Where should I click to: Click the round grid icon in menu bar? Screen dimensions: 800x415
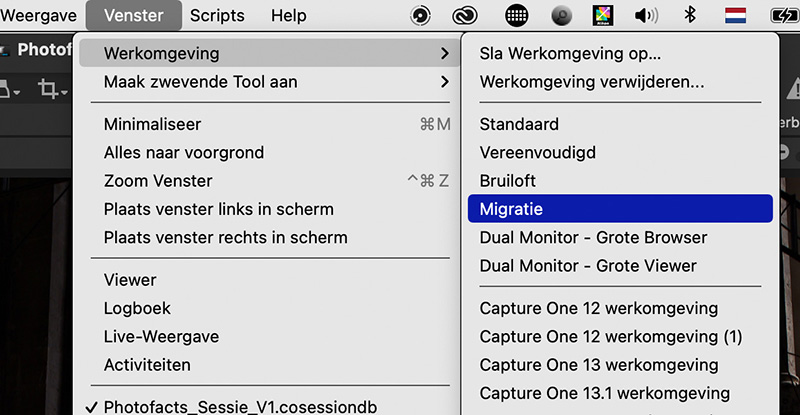click(516, 16)
